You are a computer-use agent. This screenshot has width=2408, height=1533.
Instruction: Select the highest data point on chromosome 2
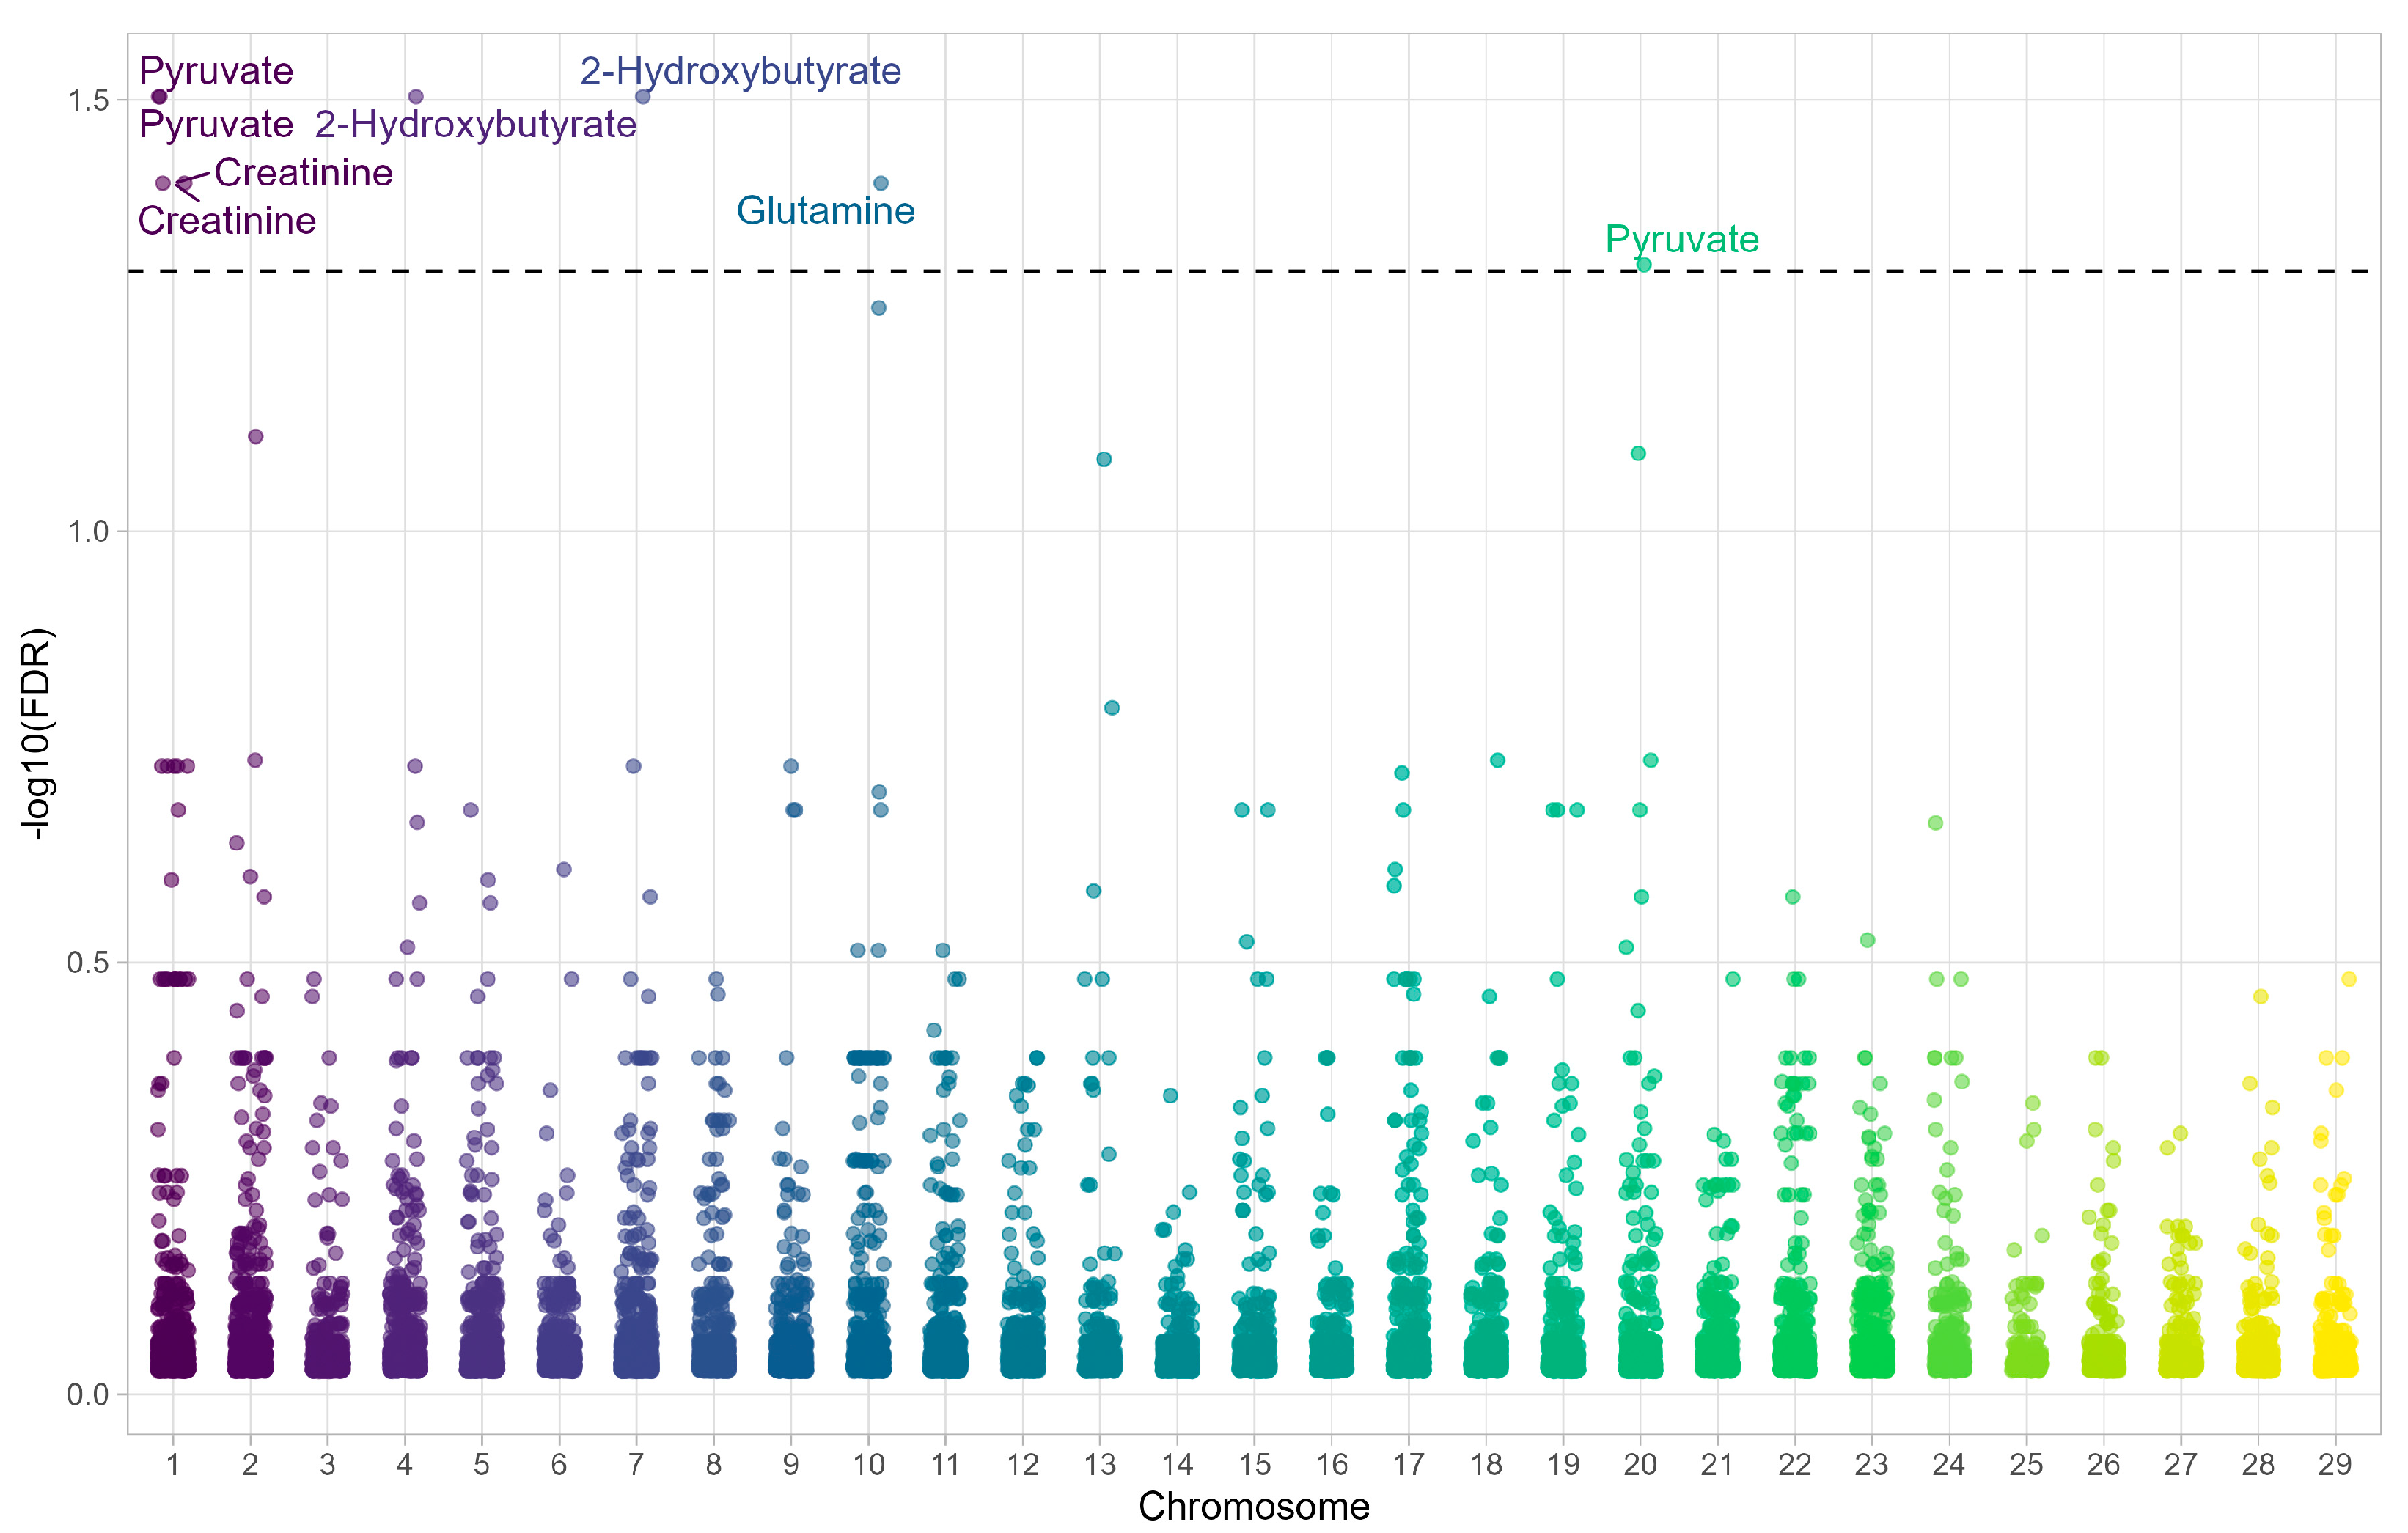(x=255, y=436)
